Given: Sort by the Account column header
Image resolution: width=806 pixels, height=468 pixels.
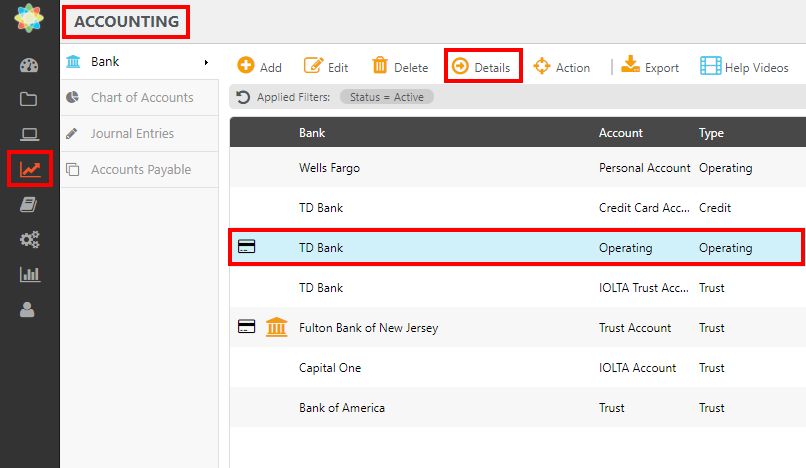Looking at the screenshot, I should [x=620, y=133].
